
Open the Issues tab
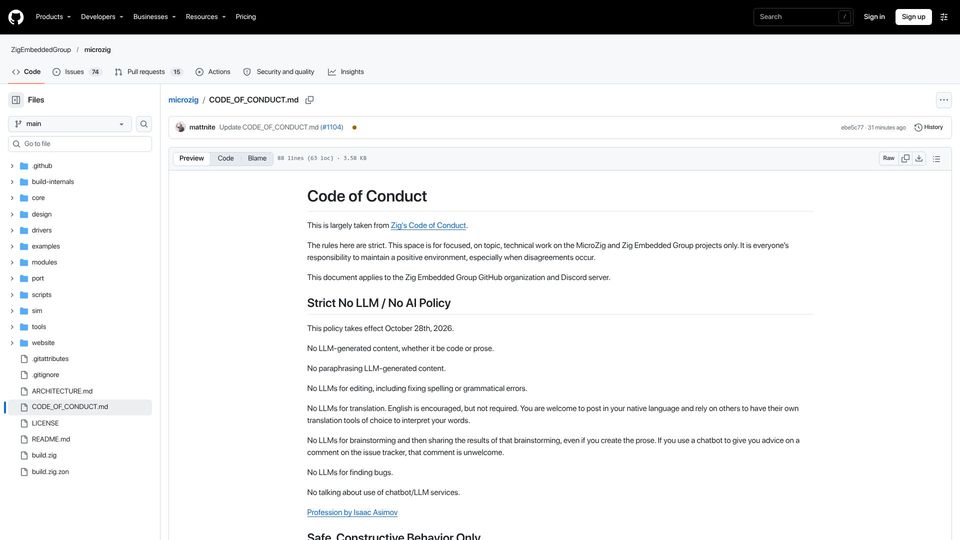coord(77,72)
